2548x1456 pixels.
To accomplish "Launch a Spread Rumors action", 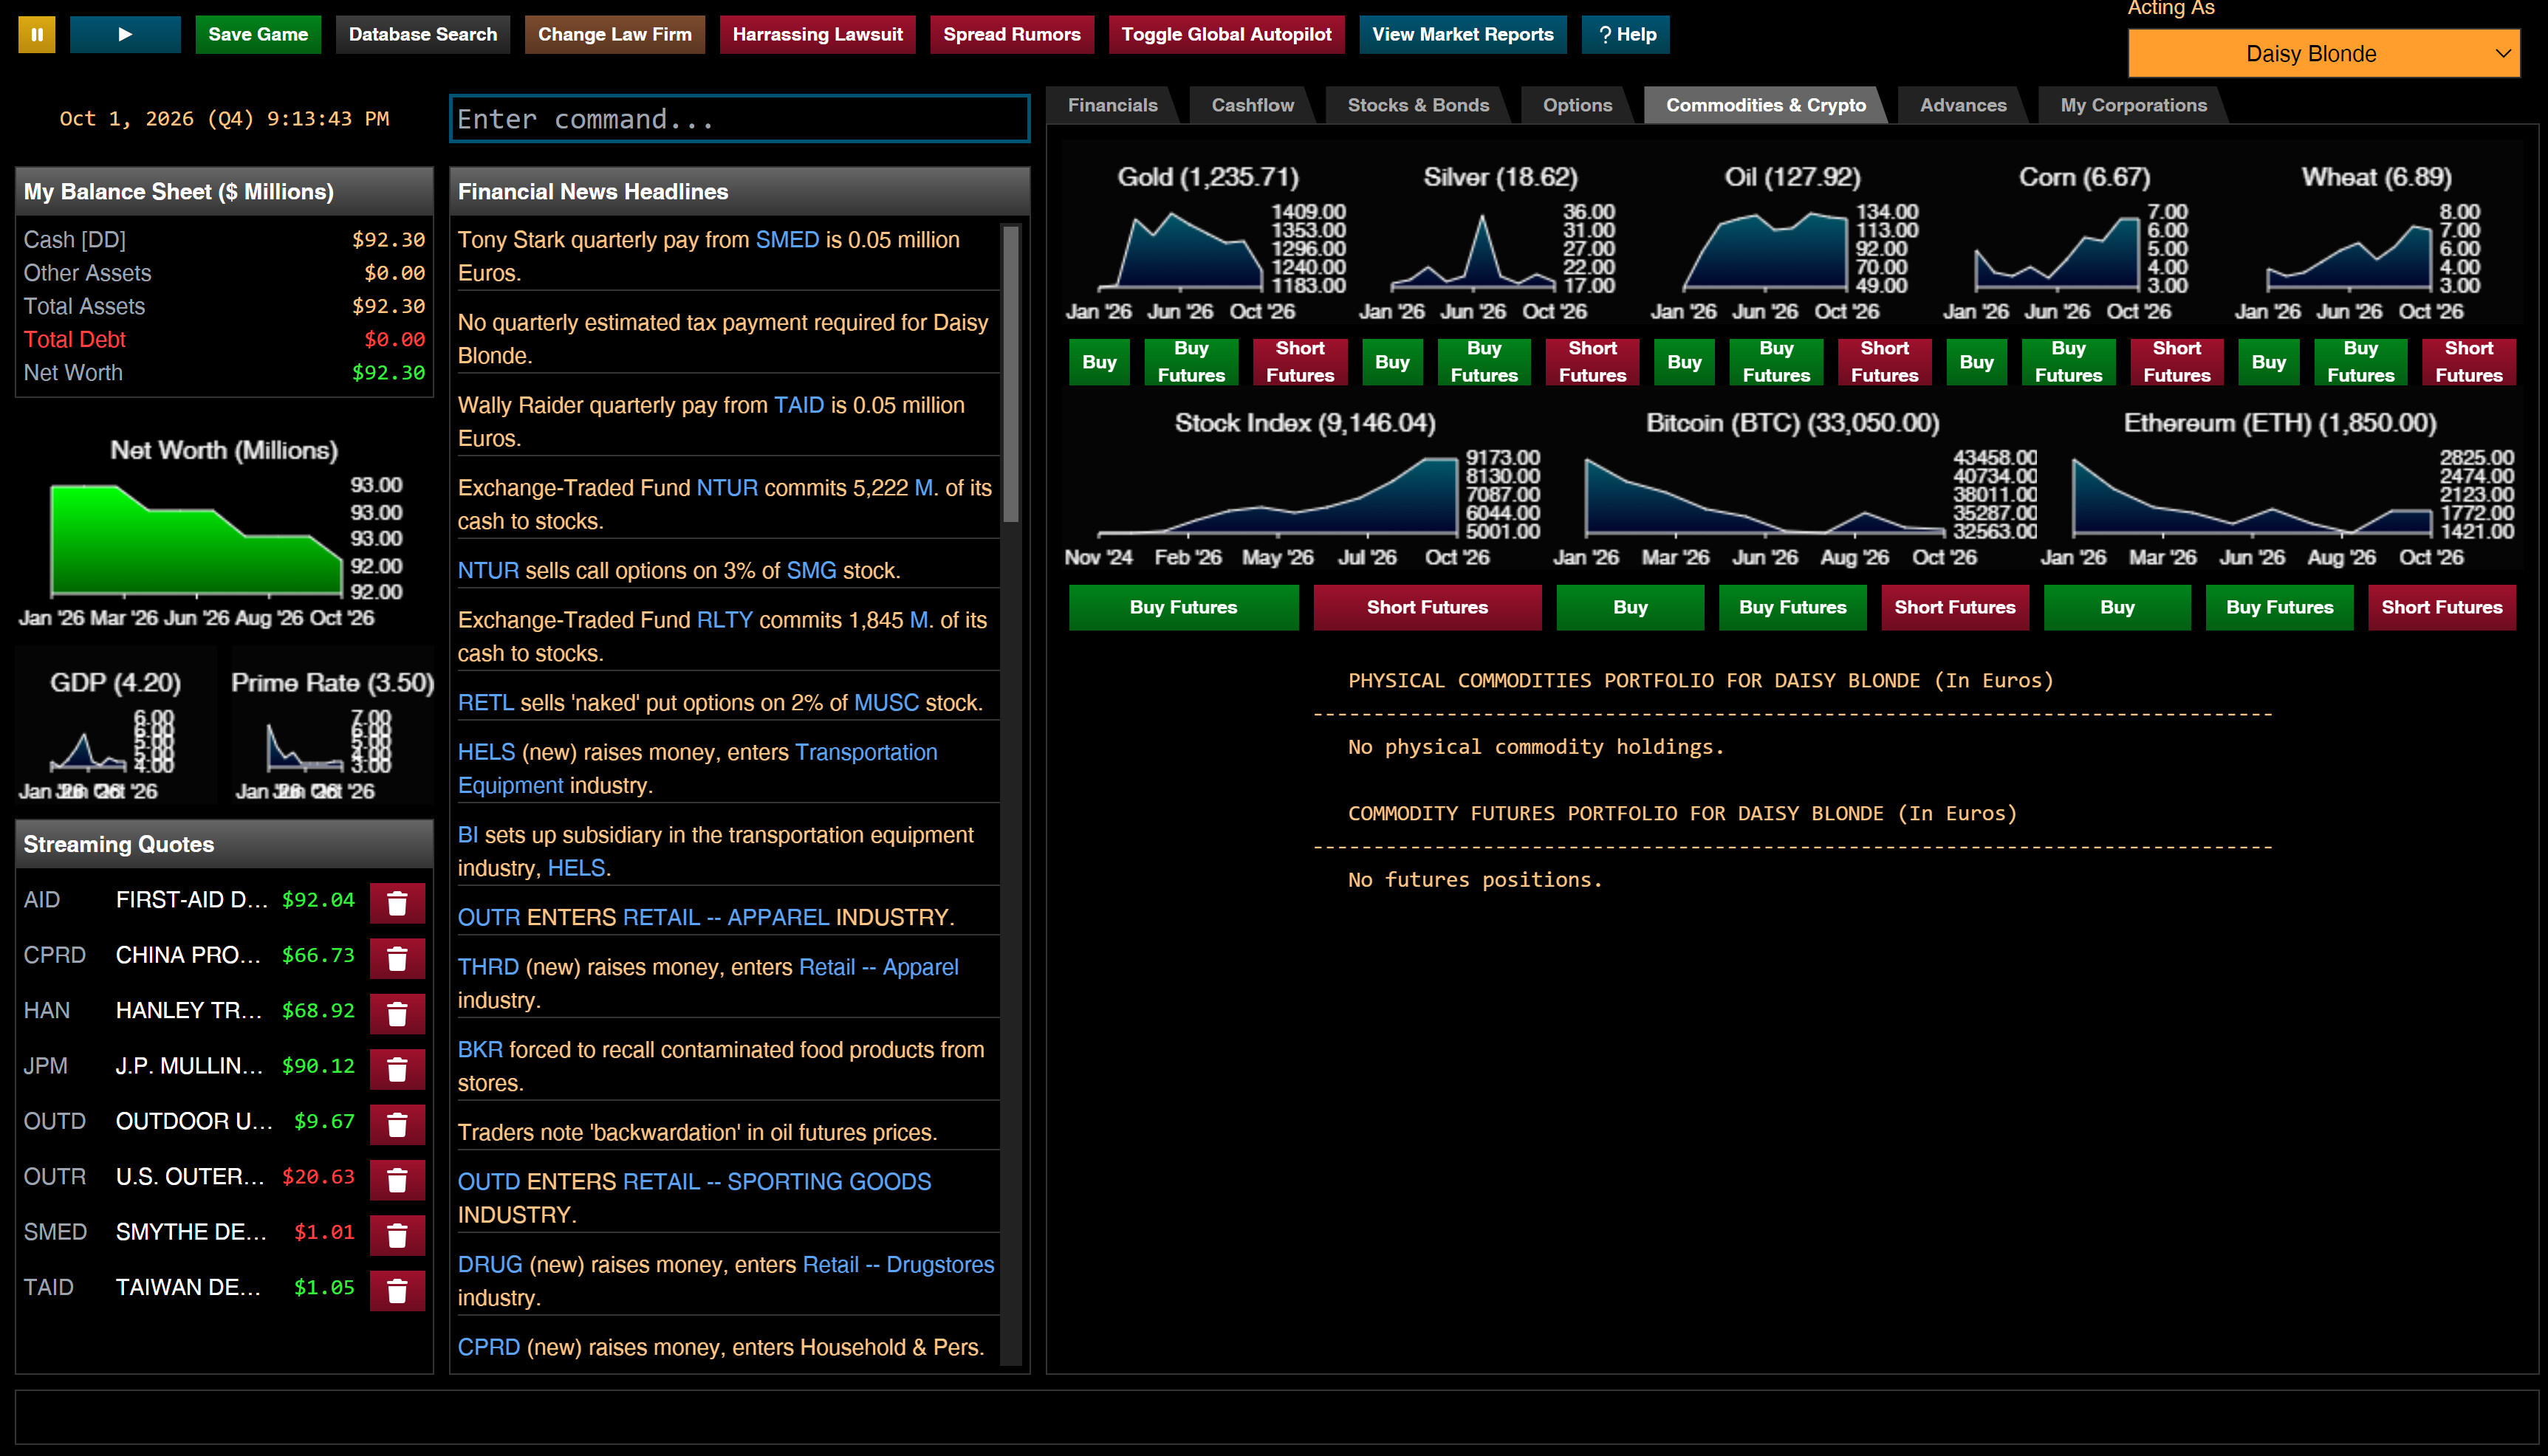I will click(1012, 33).
